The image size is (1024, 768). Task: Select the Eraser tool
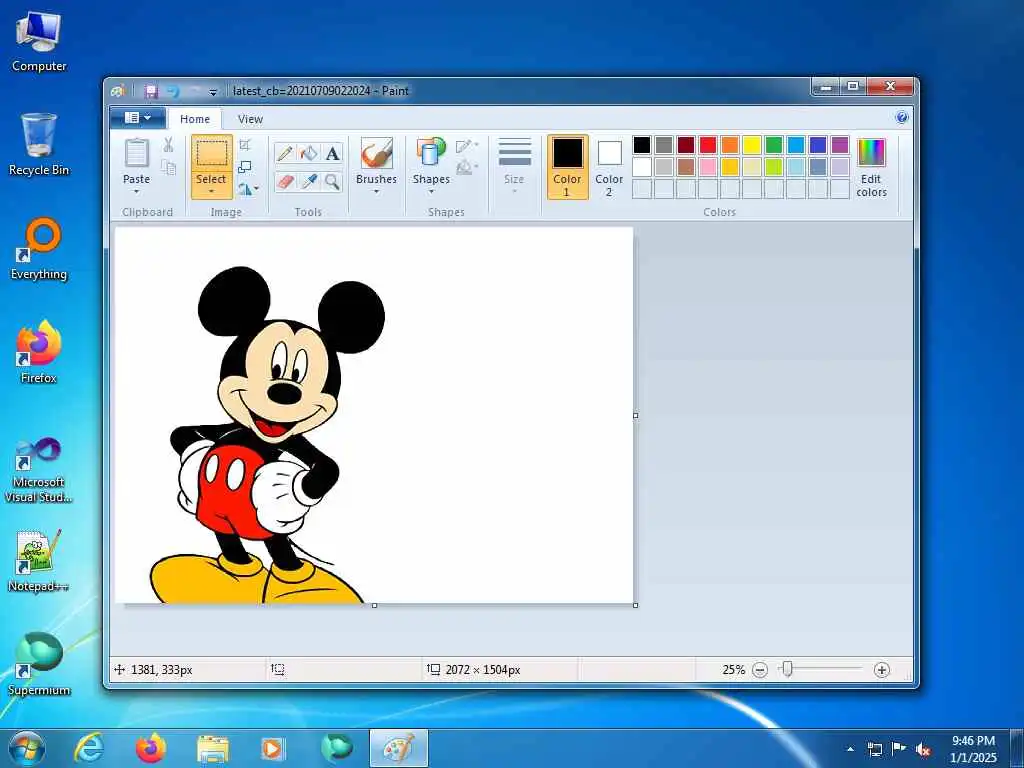click(x=285, y=181)
